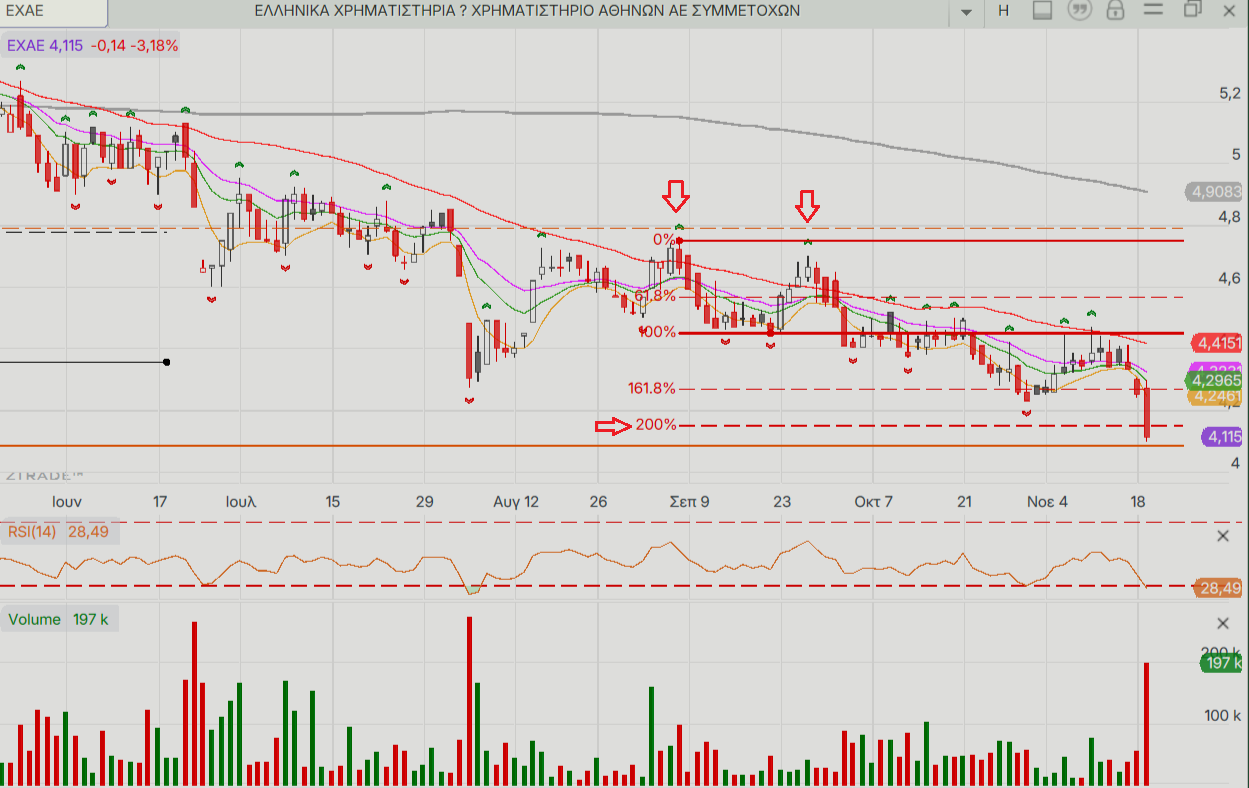Click the Οκτ 7 date on time axis
The width and height of the screenshot is (1249, 788).
pos(873,501)
